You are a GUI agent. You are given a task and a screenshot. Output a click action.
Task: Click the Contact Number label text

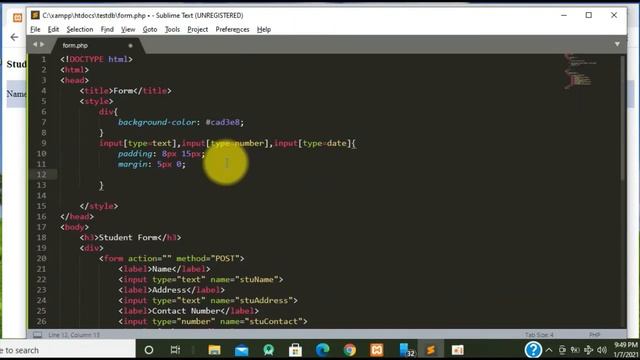(186, 311)
